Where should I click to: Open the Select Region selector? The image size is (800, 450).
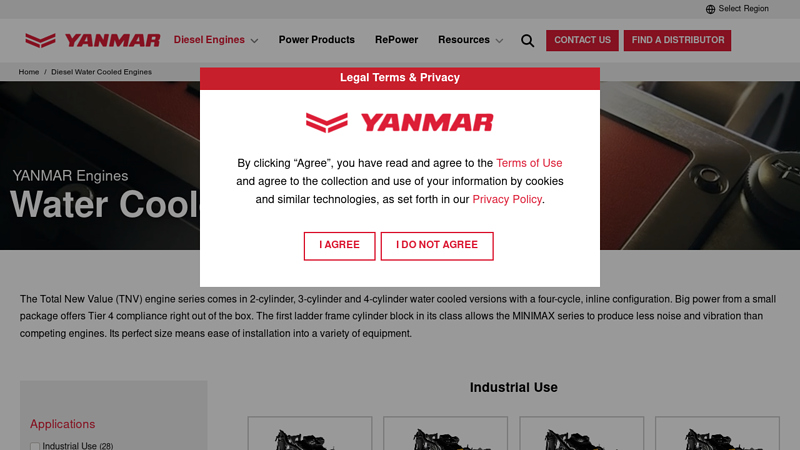[737, 9]
